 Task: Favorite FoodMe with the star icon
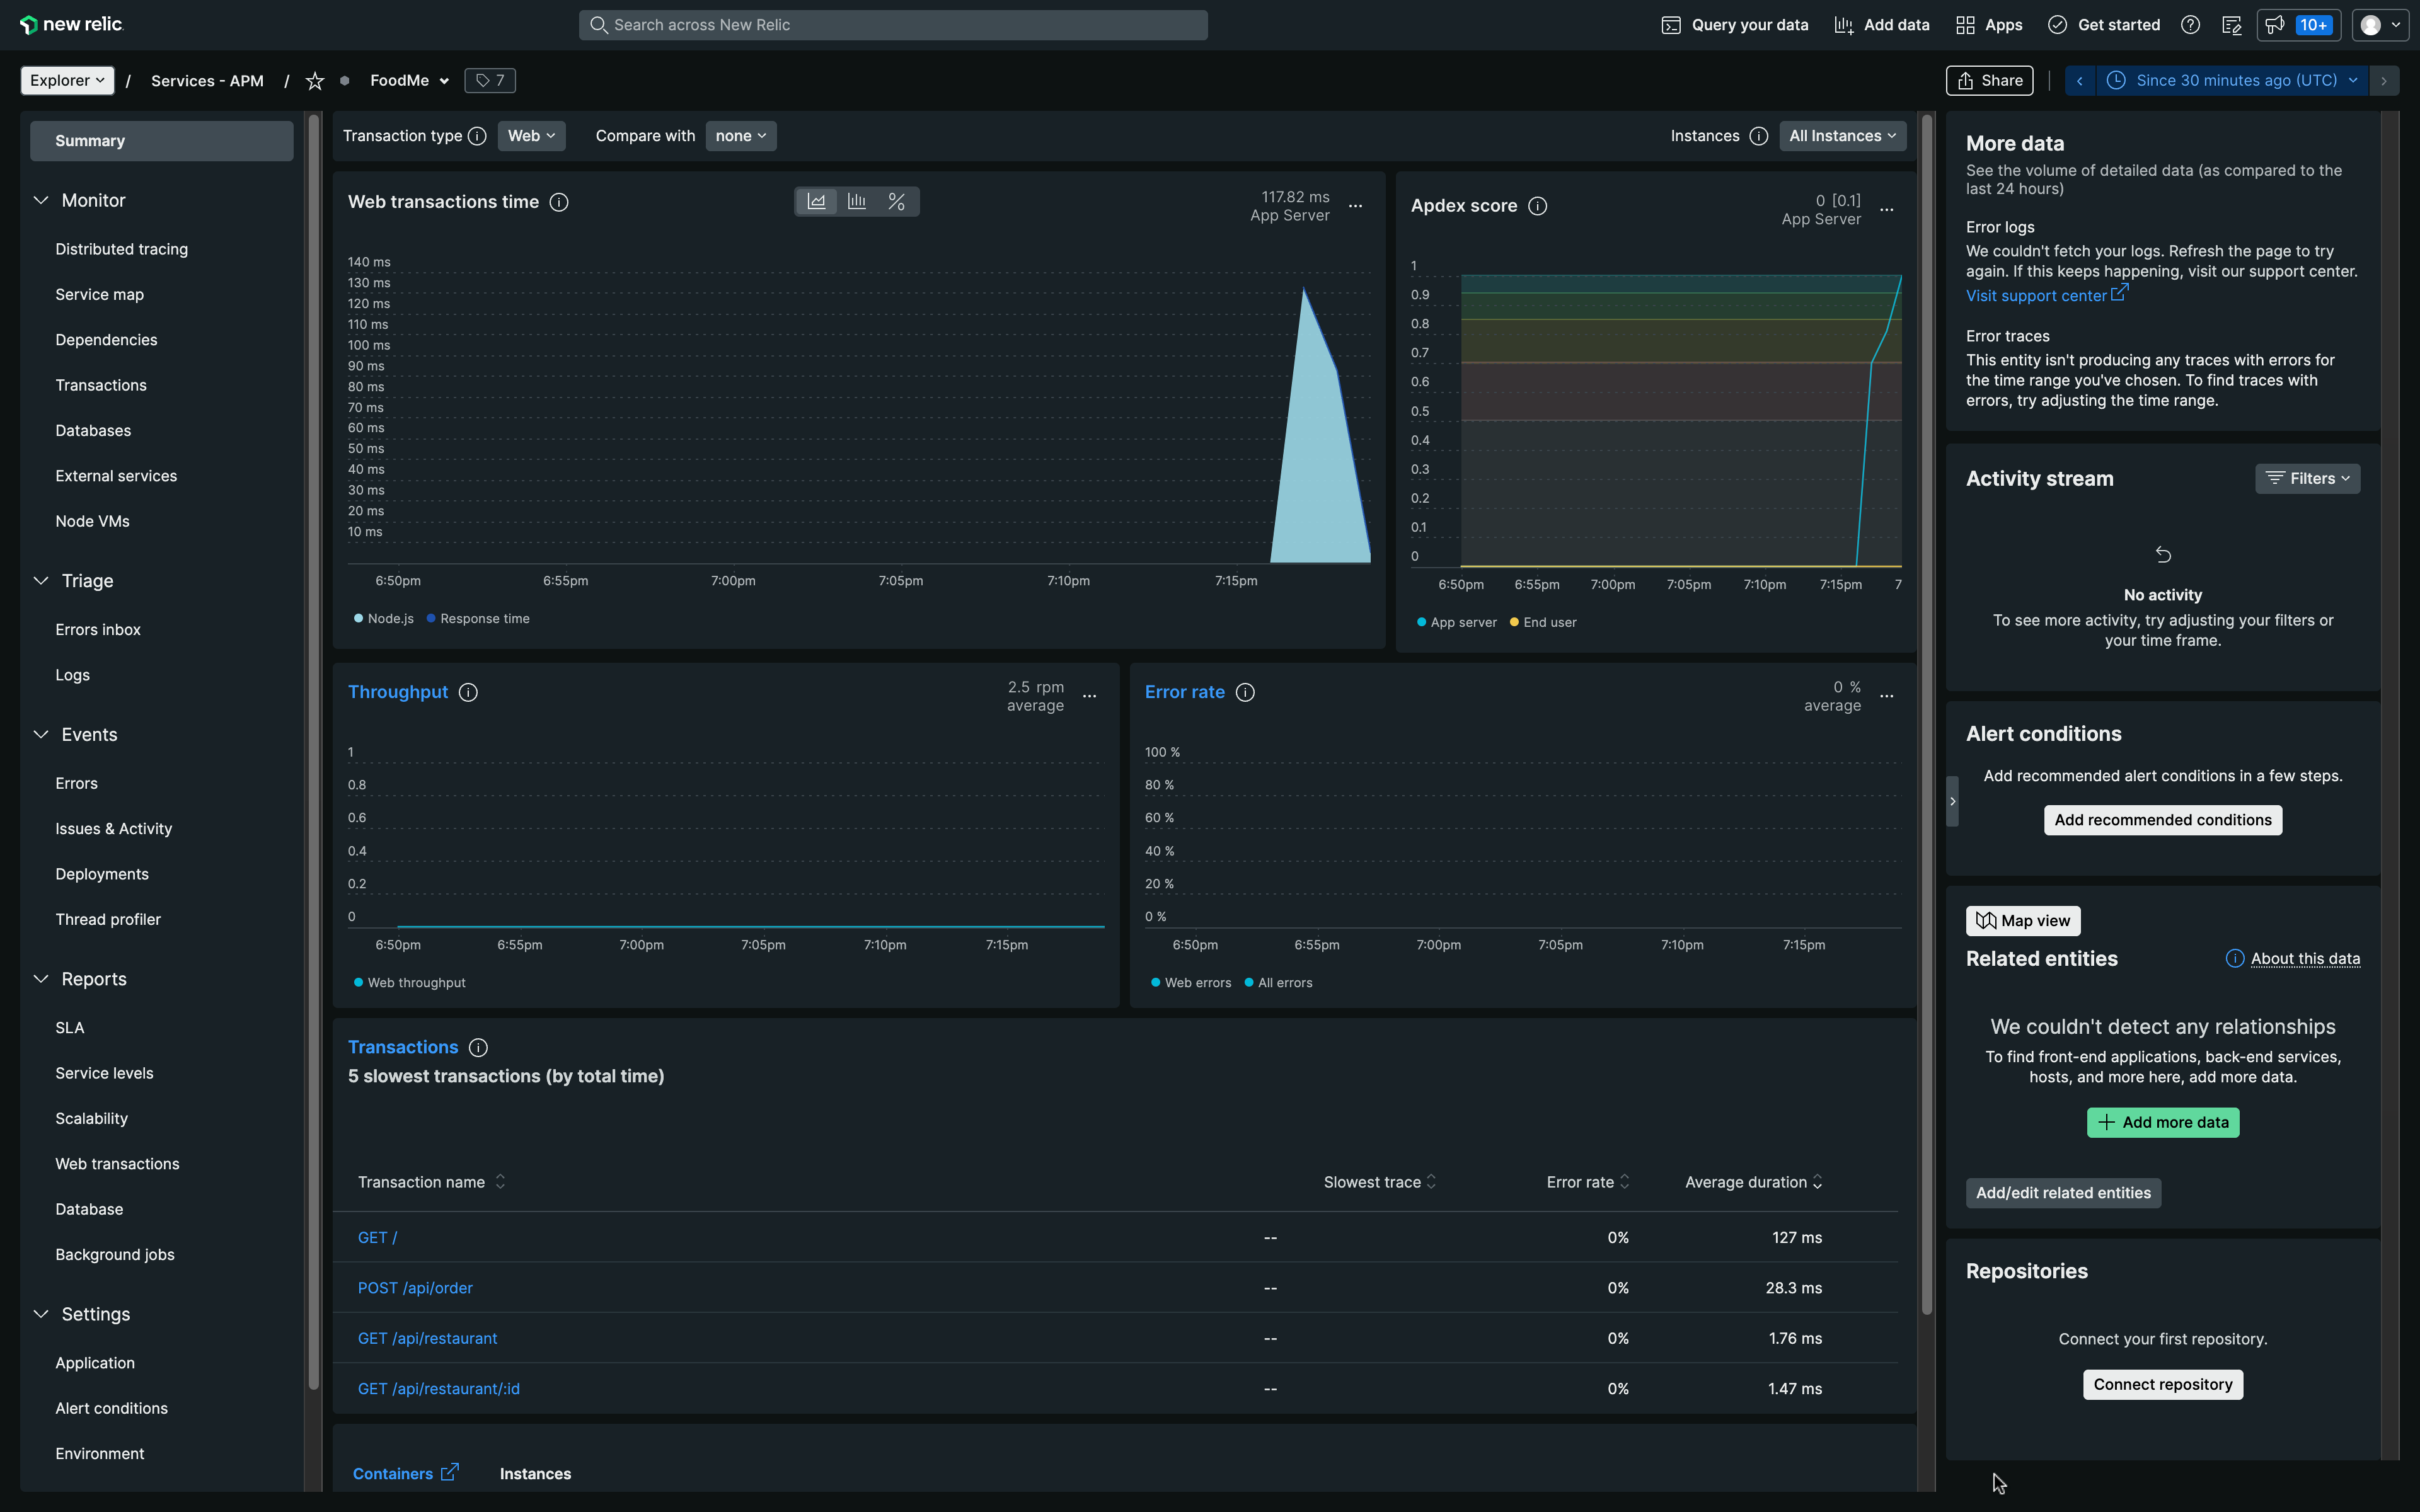[315, 81]
